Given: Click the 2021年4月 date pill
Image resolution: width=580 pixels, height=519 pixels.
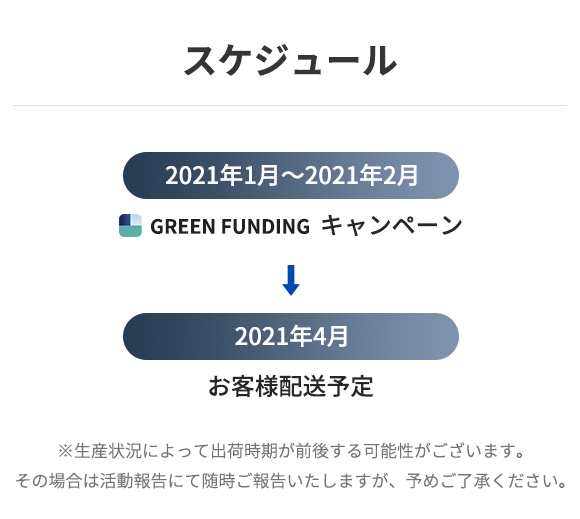Looking at the screenshot, I should click(291, 336).
